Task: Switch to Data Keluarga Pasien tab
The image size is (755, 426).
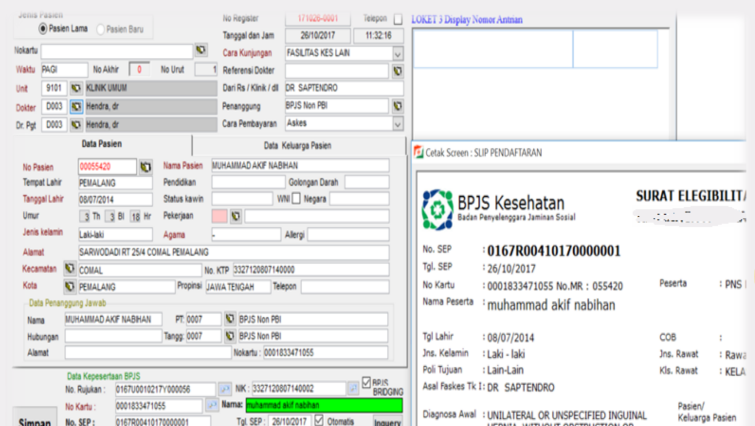Action: point(298,145)
